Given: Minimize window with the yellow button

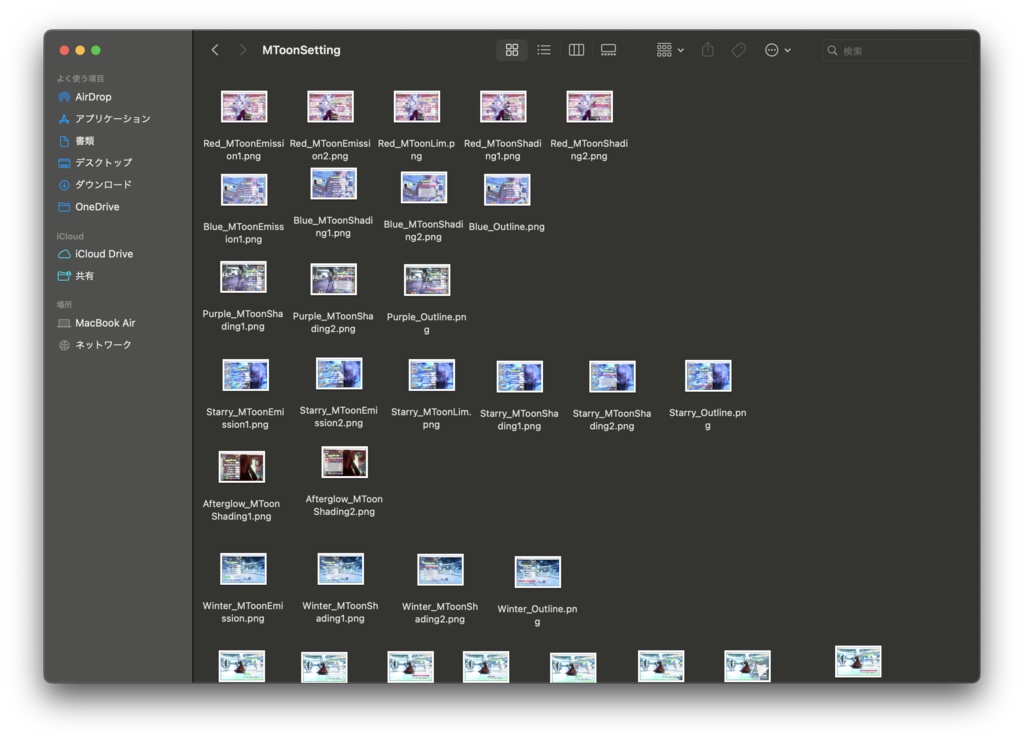Looking at the screenshot, I should tap(80, 50).
